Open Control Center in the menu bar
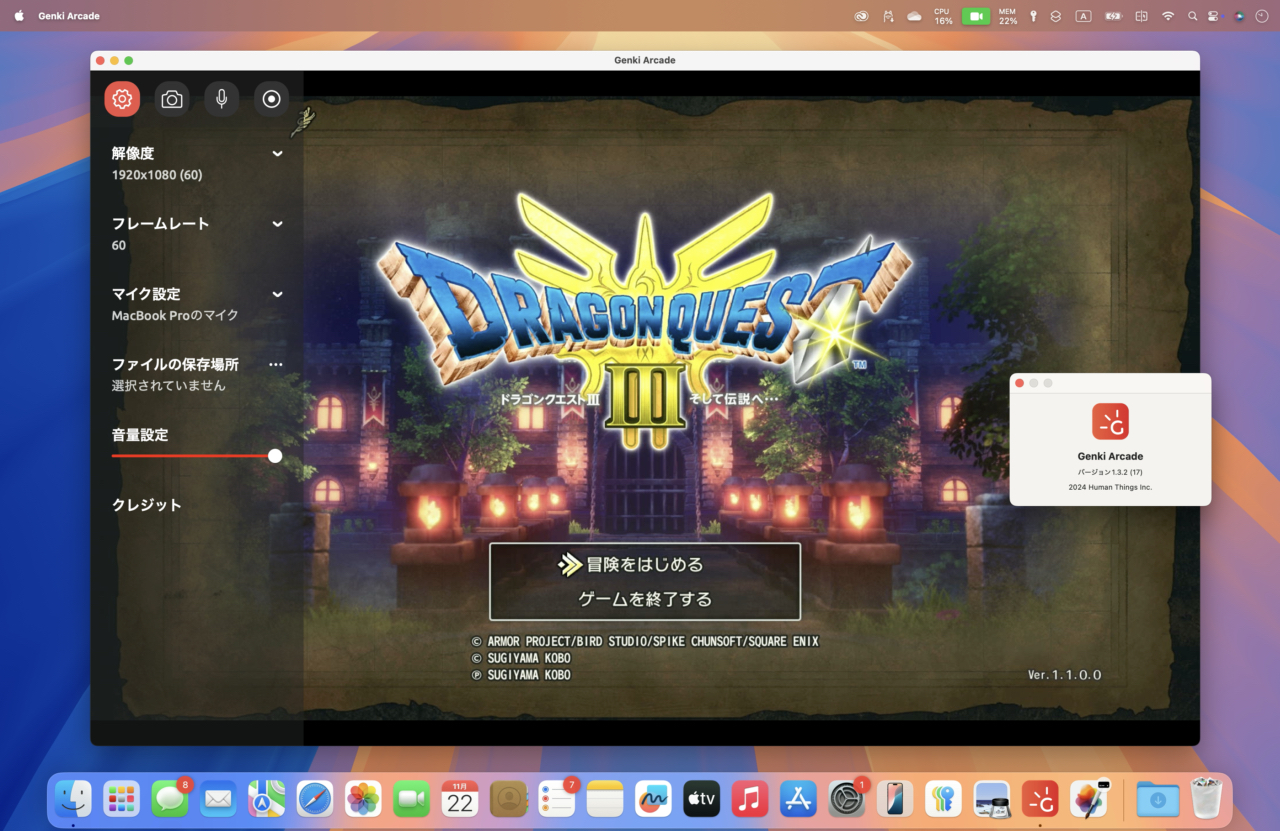This screenshot has width=1280, height=831. [x=1213, y=16]
